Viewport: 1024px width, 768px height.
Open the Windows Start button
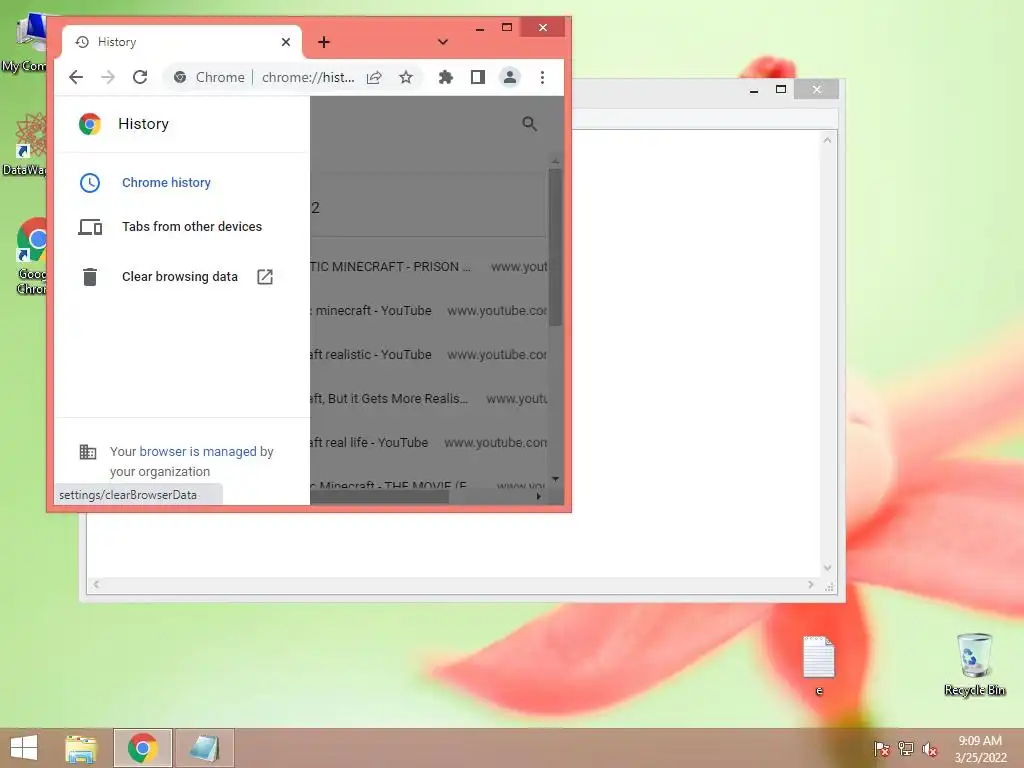(x=24, y=748)
